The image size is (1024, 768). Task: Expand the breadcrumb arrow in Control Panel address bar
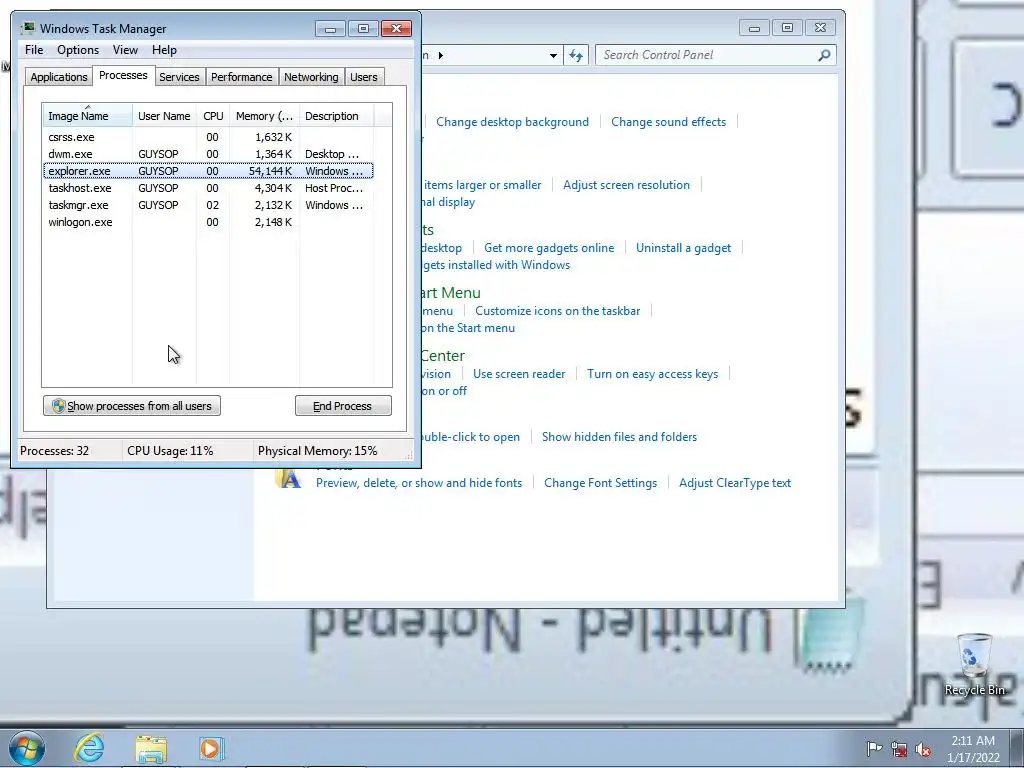pos(441,56)
